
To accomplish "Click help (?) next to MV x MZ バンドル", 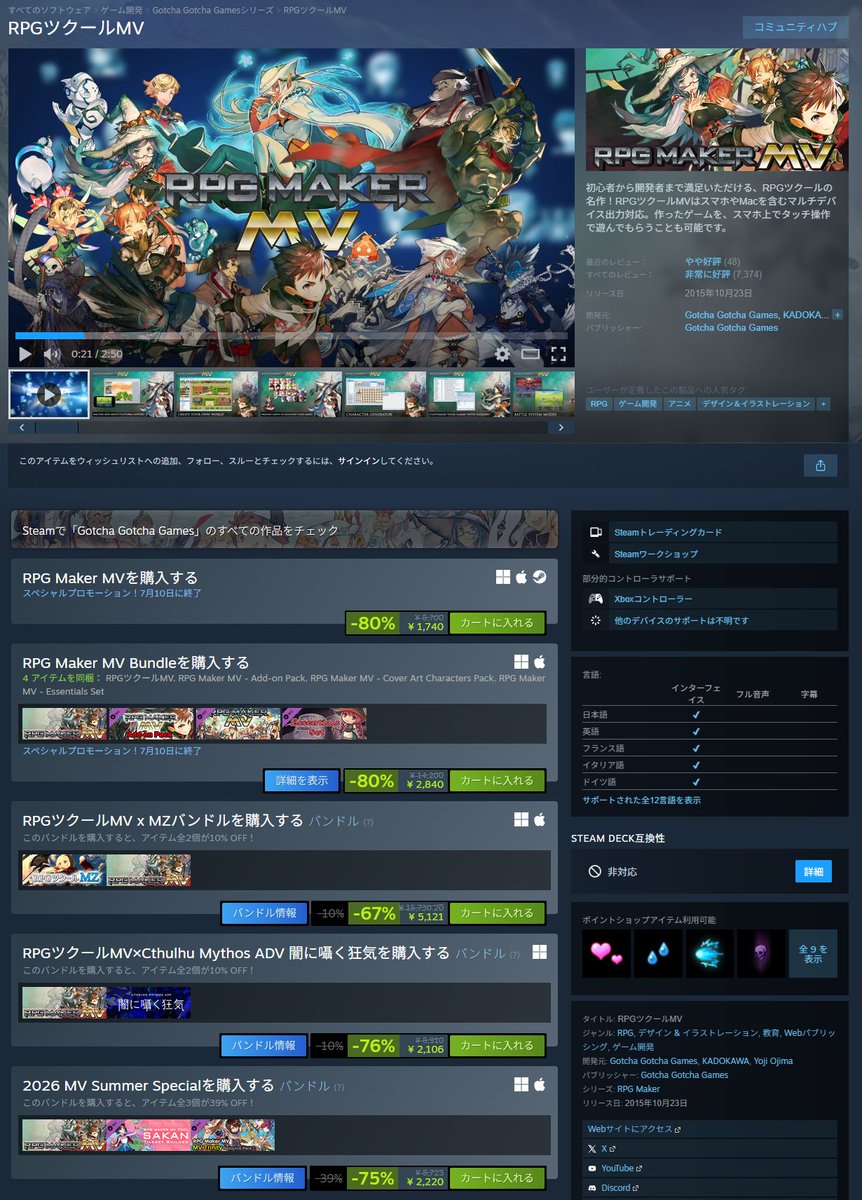I will pos(367,821).
